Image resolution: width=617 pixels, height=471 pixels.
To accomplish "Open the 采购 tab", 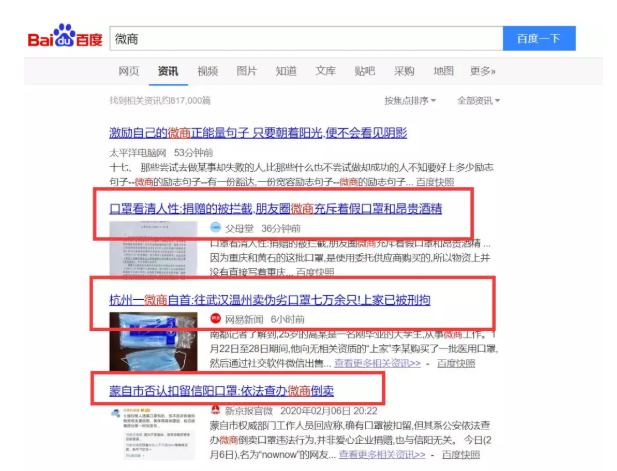I will click(x=404, y=71).
